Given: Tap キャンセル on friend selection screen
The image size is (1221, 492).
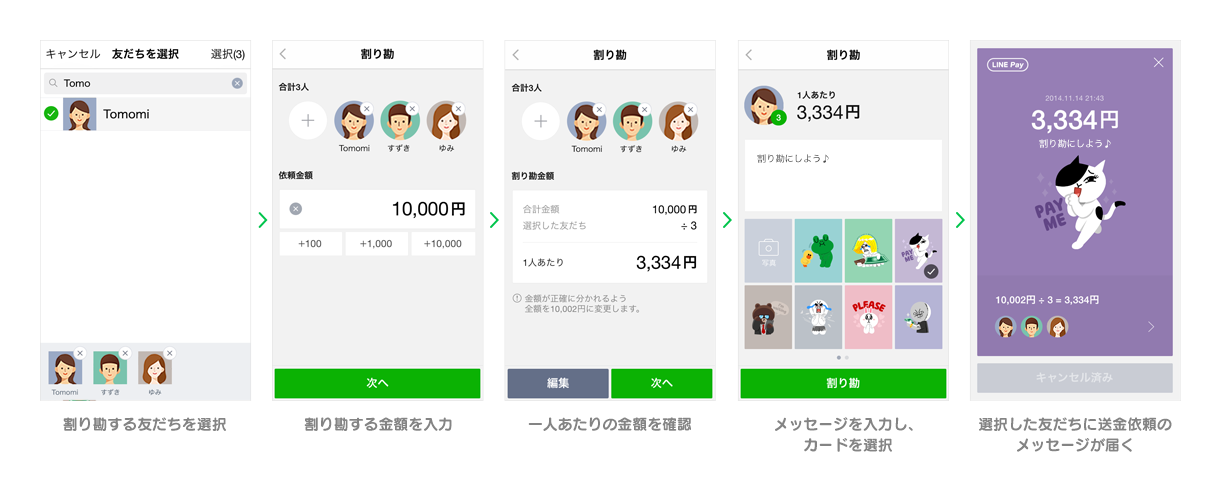Looking at the screenshot, I should coord(73,54).
